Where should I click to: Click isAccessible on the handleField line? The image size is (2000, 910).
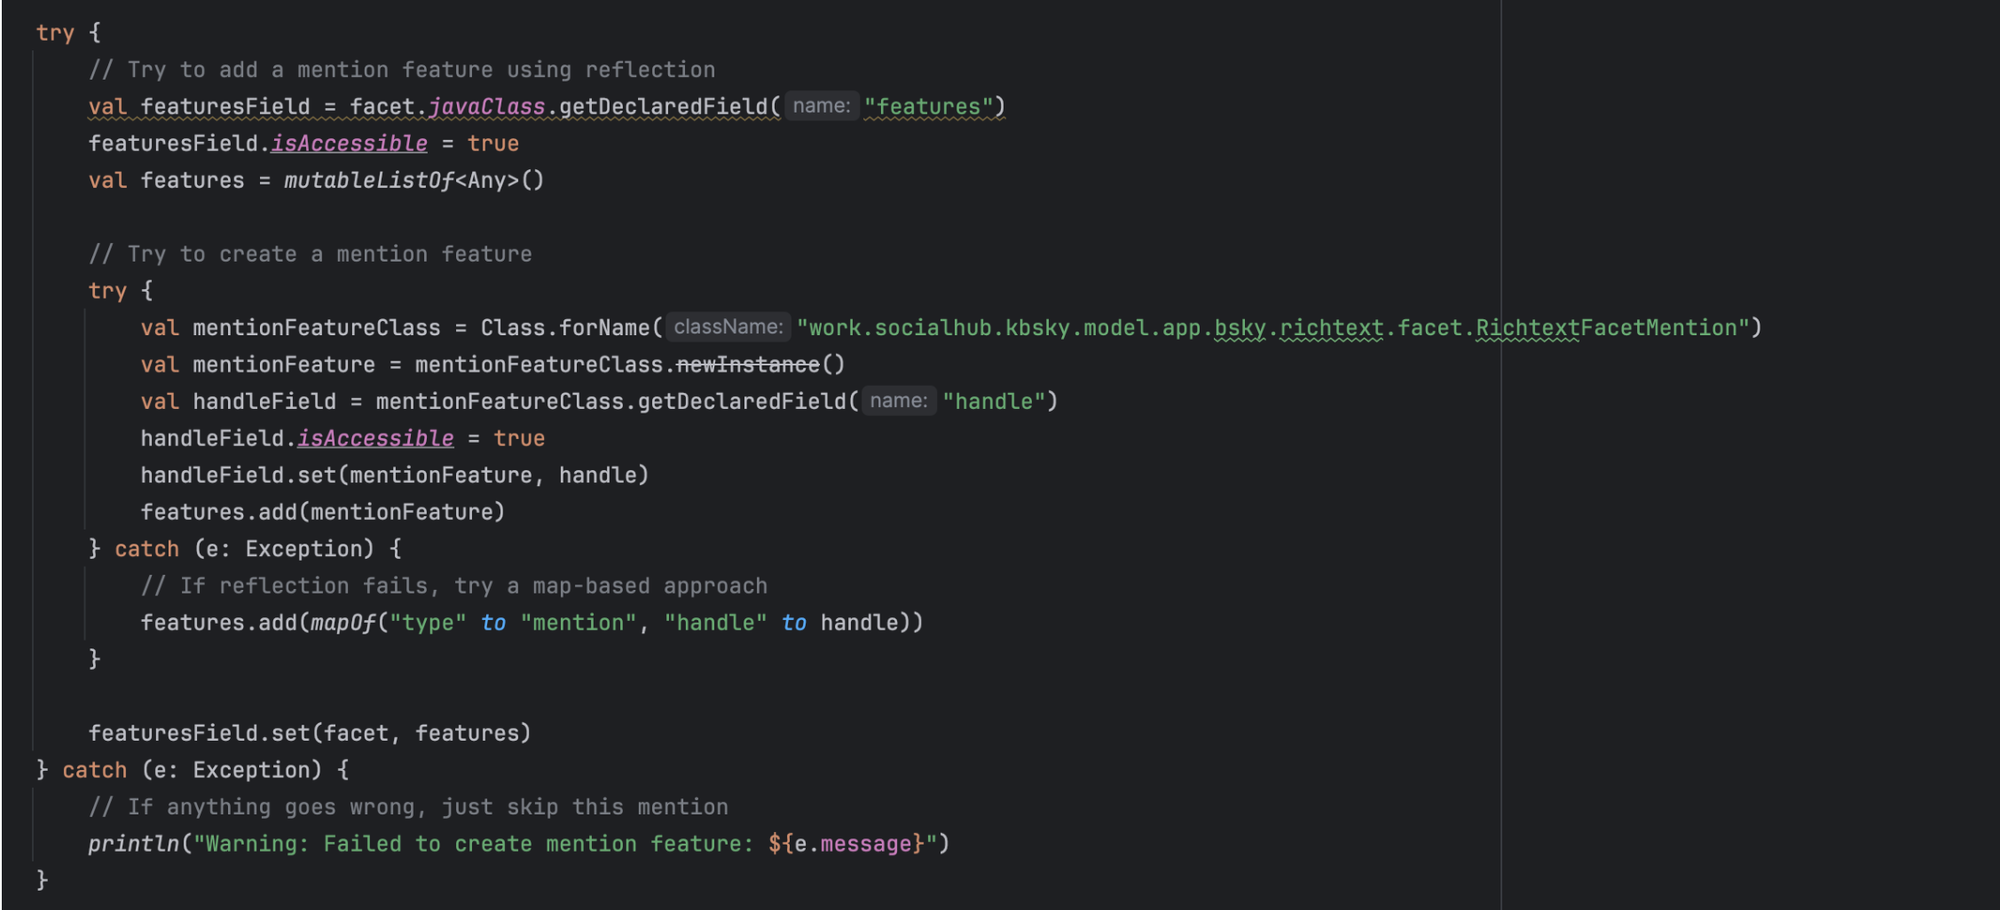click(375, 439)
